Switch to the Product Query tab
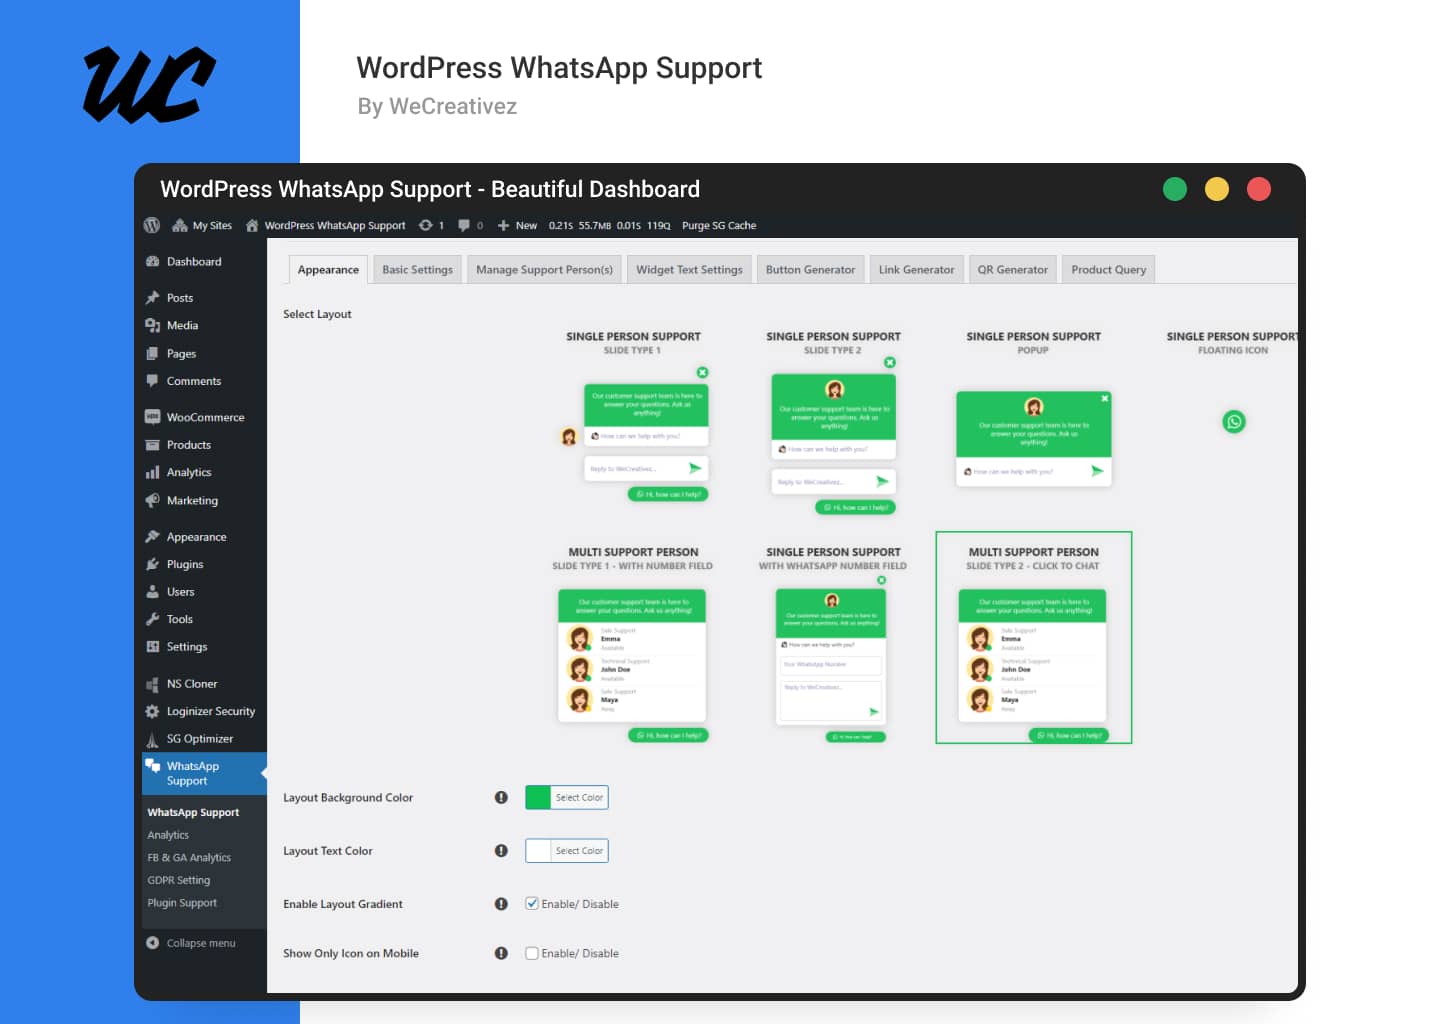 point(1108,270)
